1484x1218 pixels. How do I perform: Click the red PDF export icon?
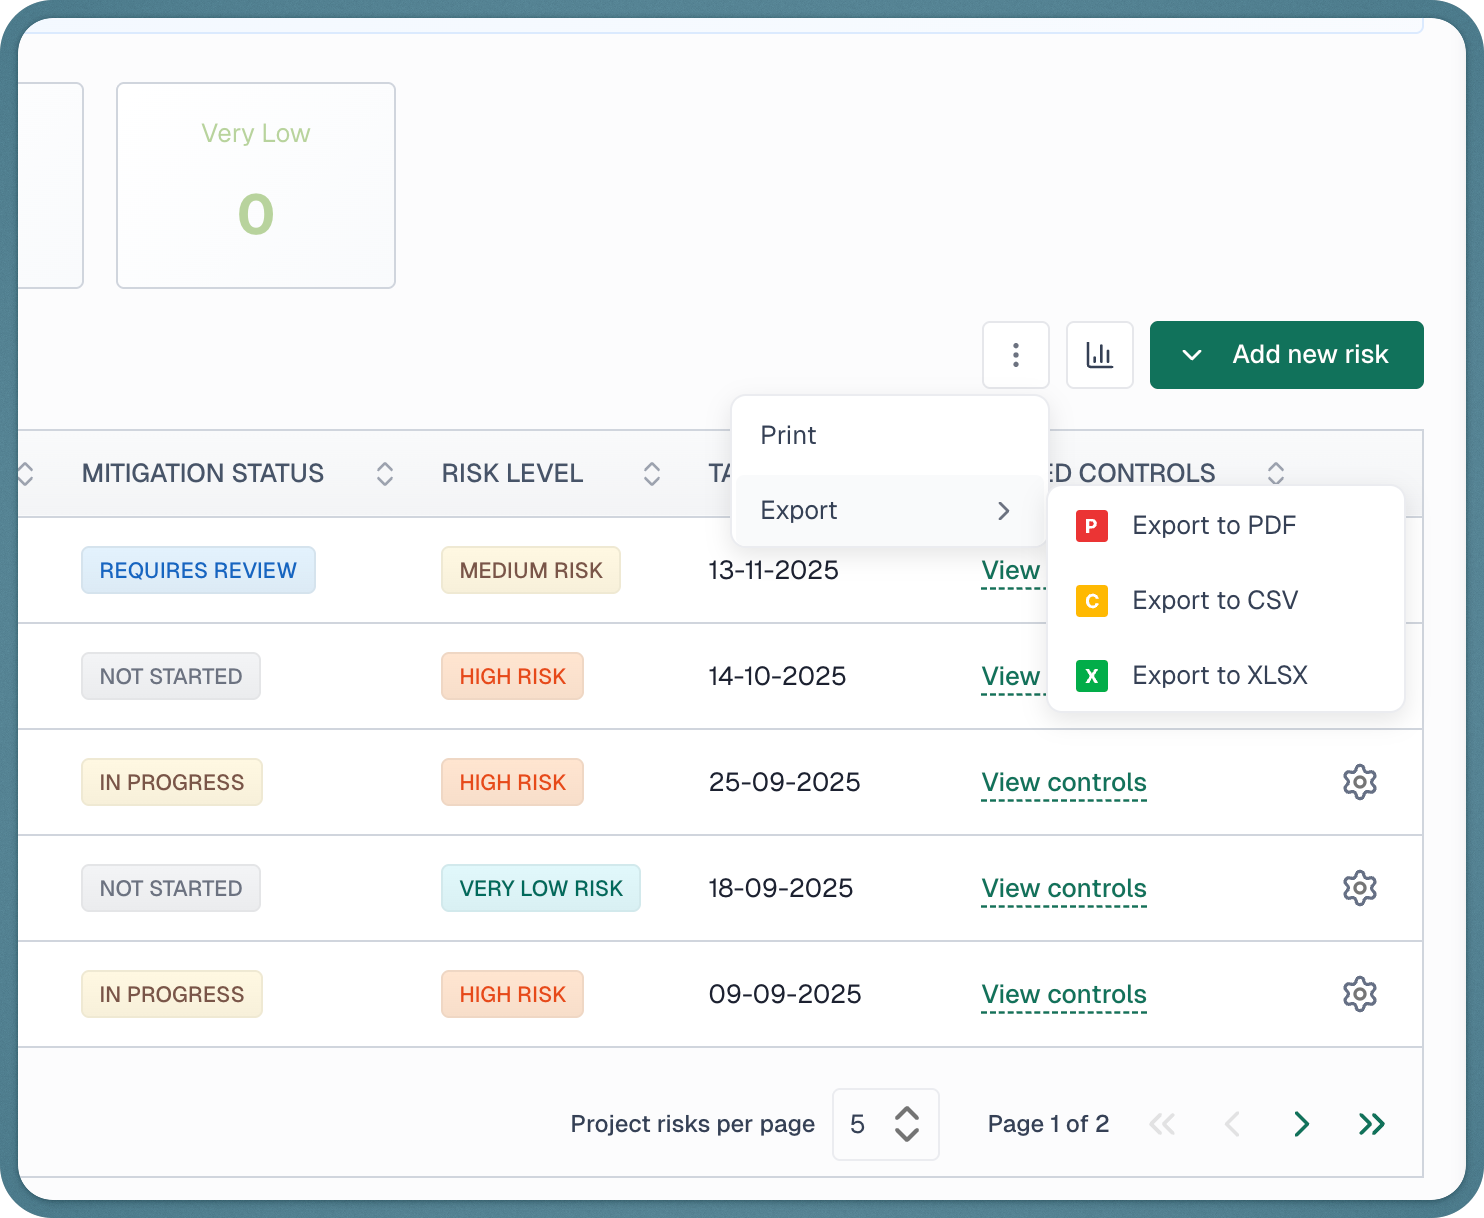1091,526
